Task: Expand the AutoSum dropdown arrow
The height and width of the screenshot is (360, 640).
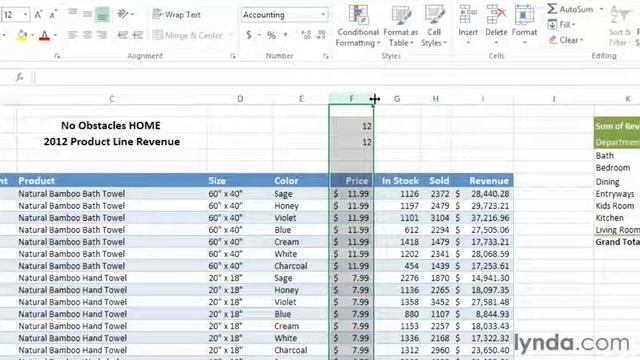Action: coord(601,9)
